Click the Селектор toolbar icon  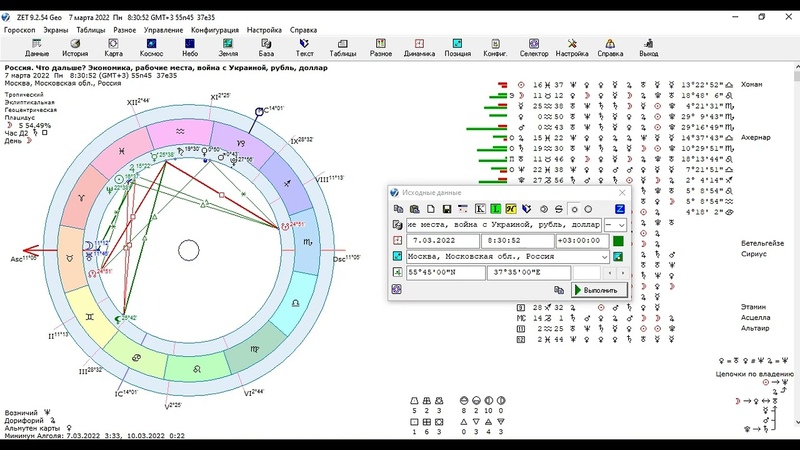pos(534,47)
